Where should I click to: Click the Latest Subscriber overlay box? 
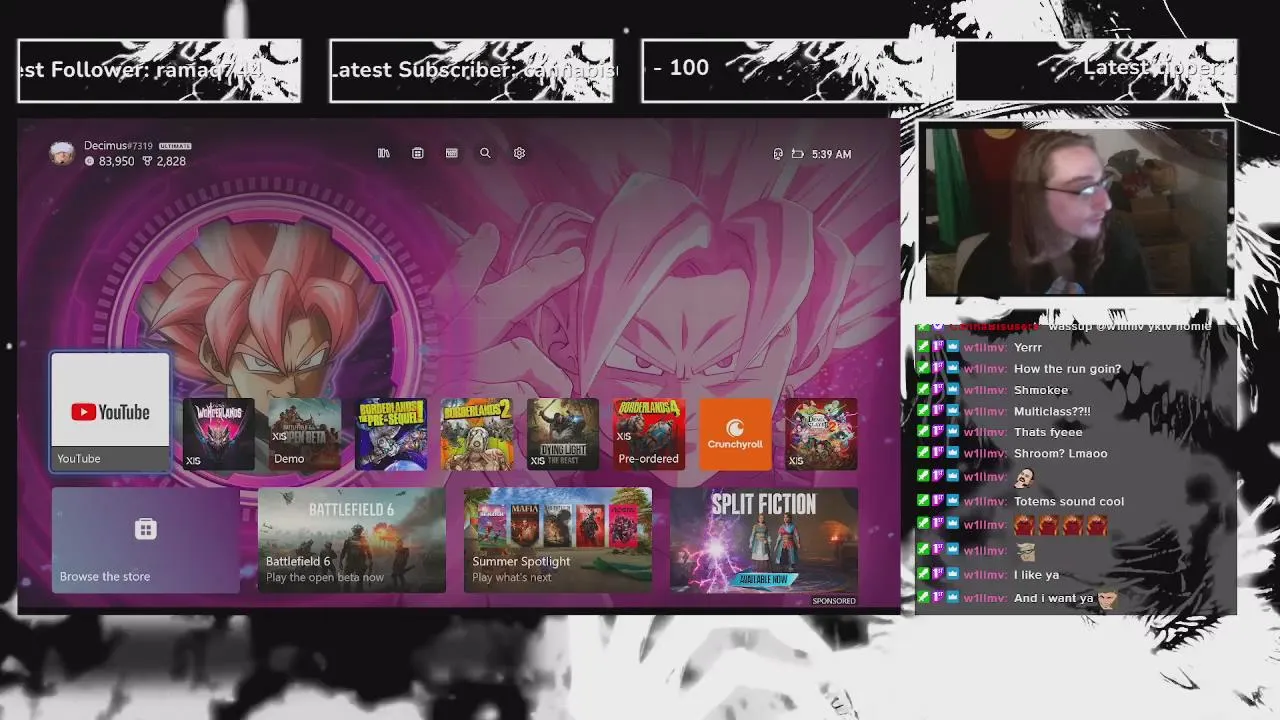(471, 70)
